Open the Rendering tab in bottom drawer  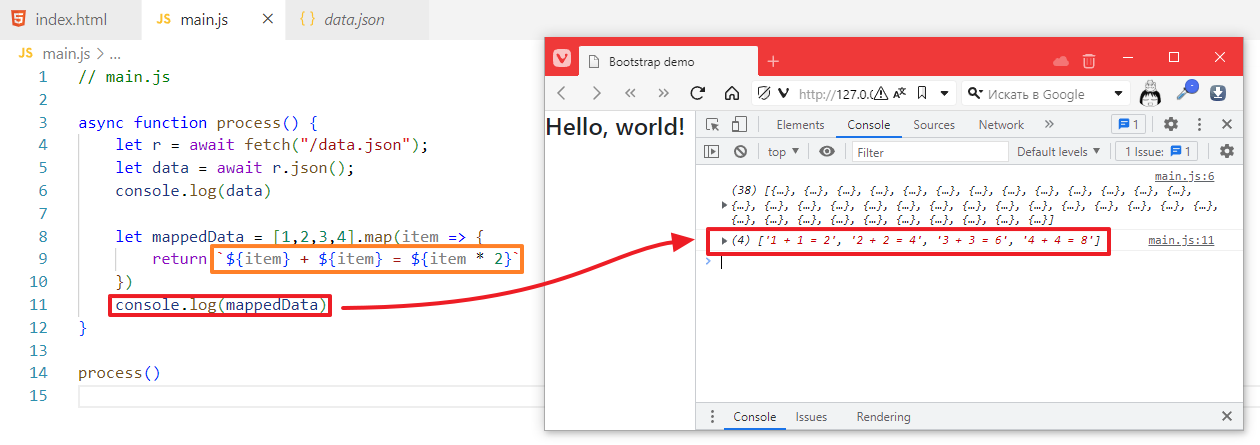tap(883, 417)
